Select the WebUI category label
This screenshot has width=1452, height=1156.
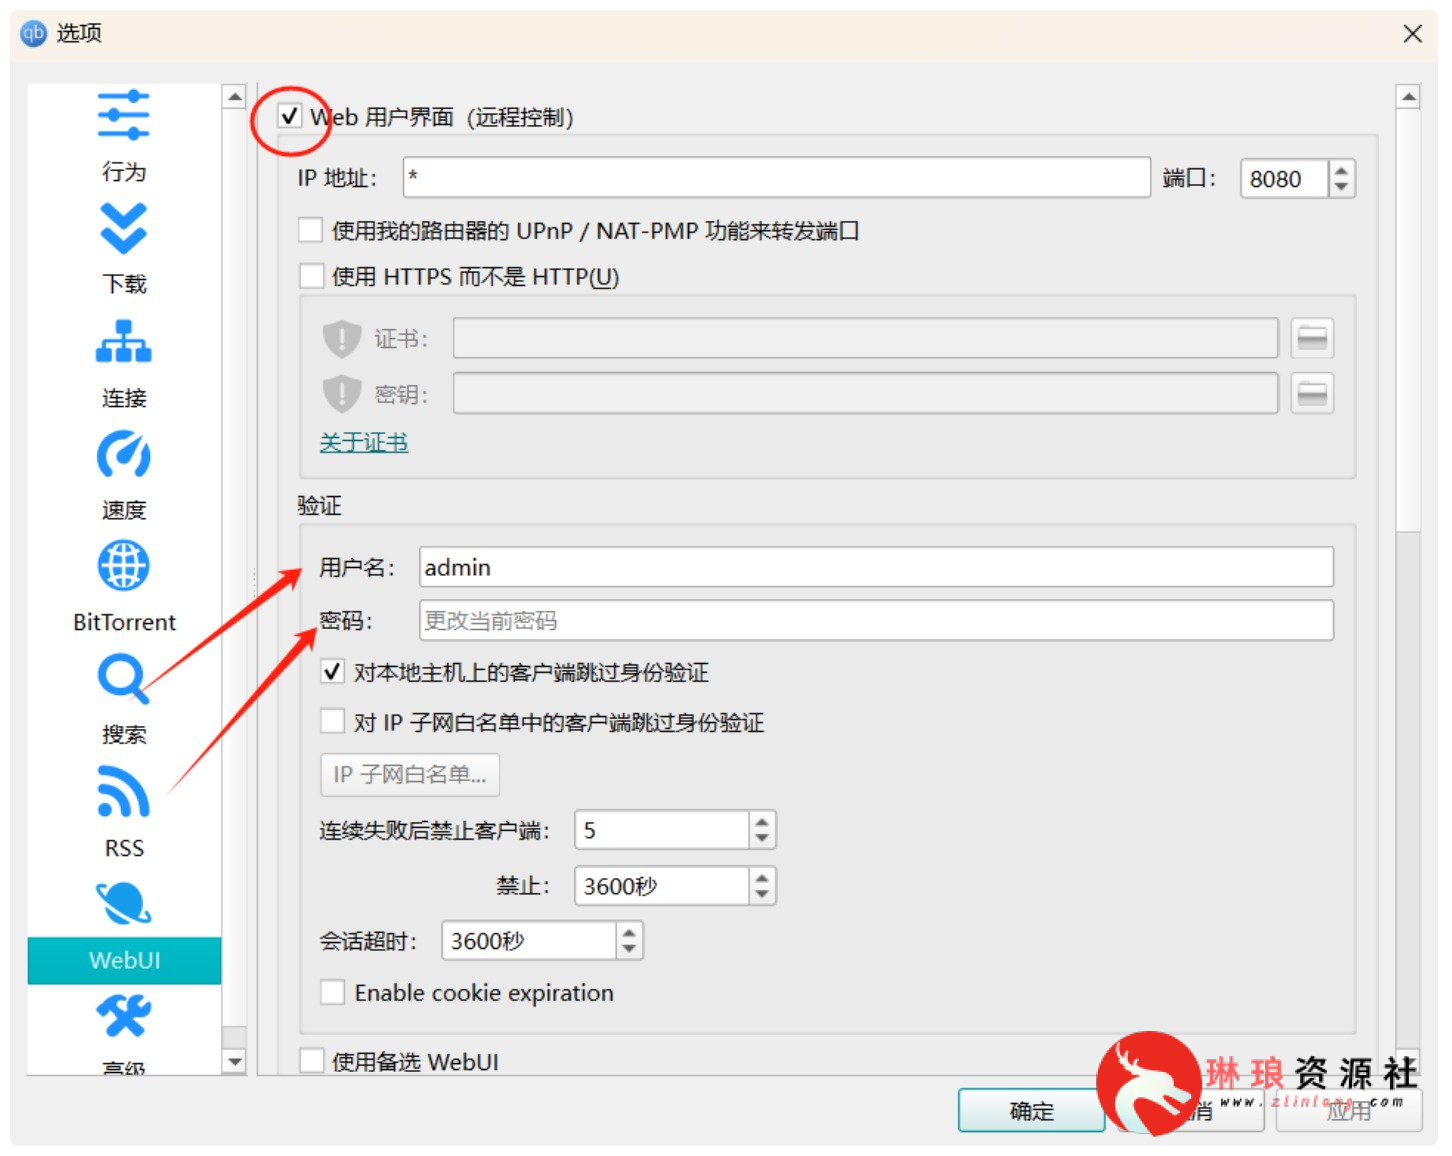124,960
